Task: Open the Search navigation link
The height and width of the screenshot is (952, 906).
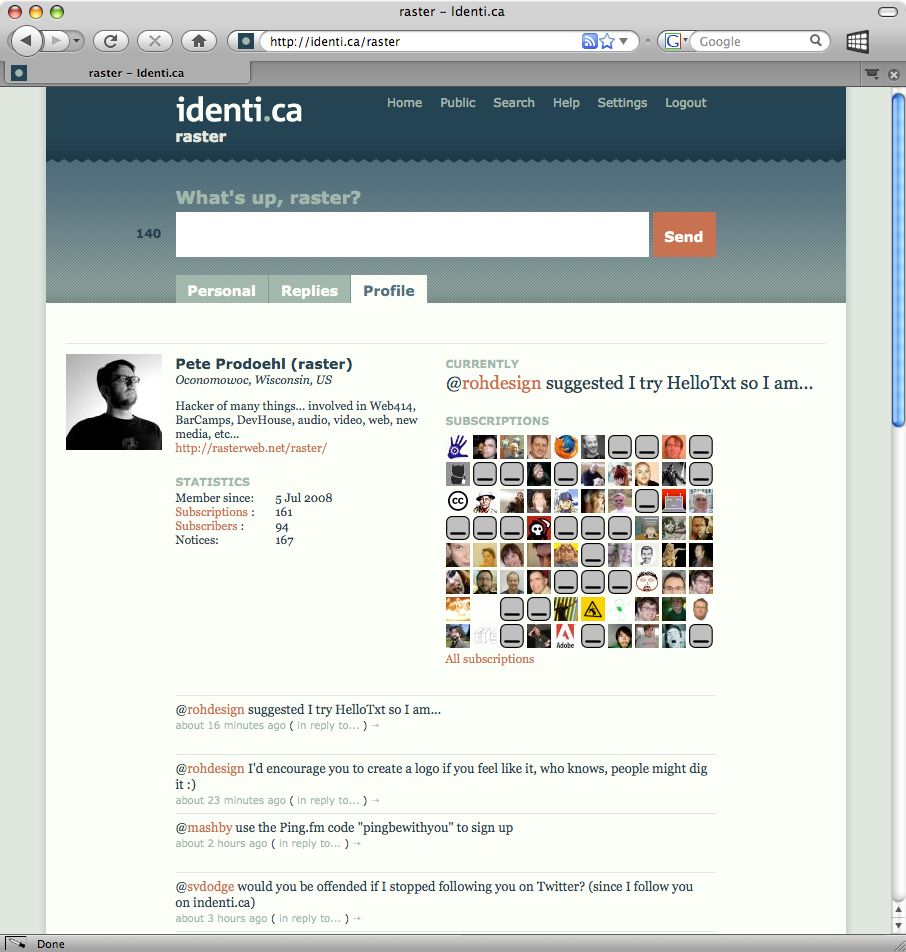Action: [514, 103]
